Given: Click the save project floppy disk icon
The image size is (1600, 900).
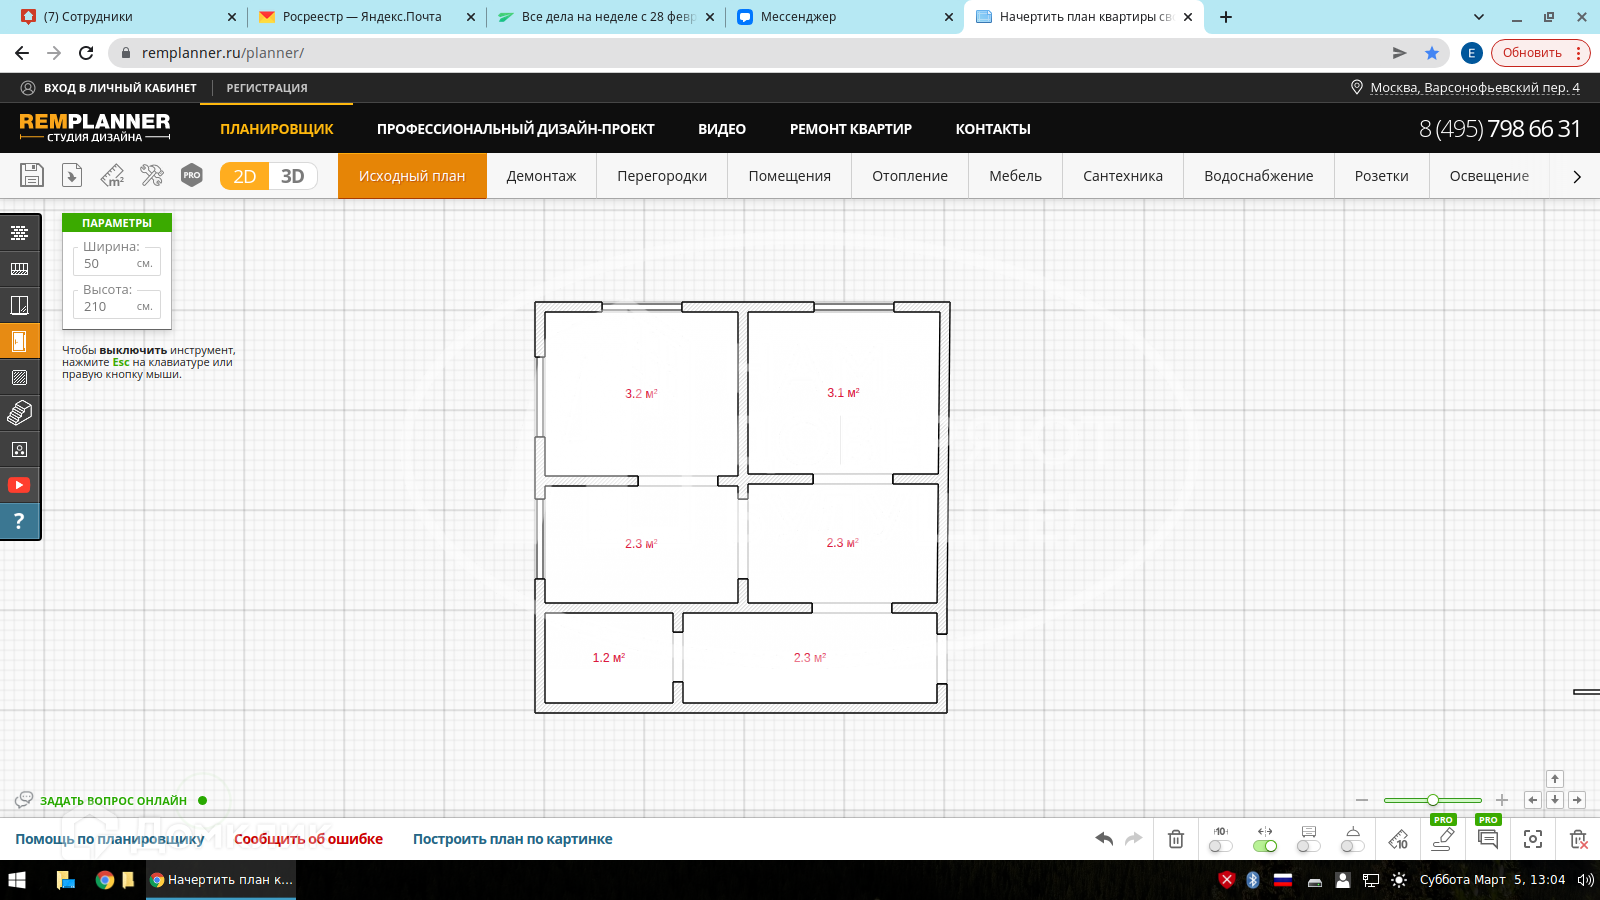Looking at the screenshot, I should (x=32, y=175).
